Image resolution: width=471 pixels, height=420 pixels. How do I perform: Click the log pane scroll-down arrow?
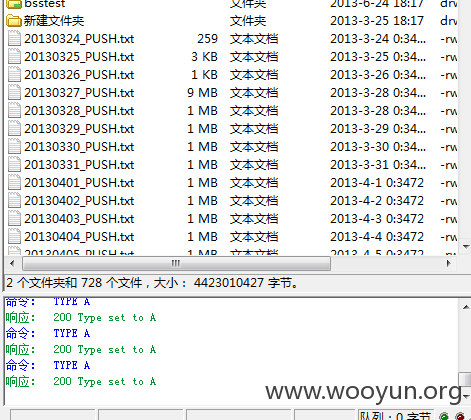point(466,396)
